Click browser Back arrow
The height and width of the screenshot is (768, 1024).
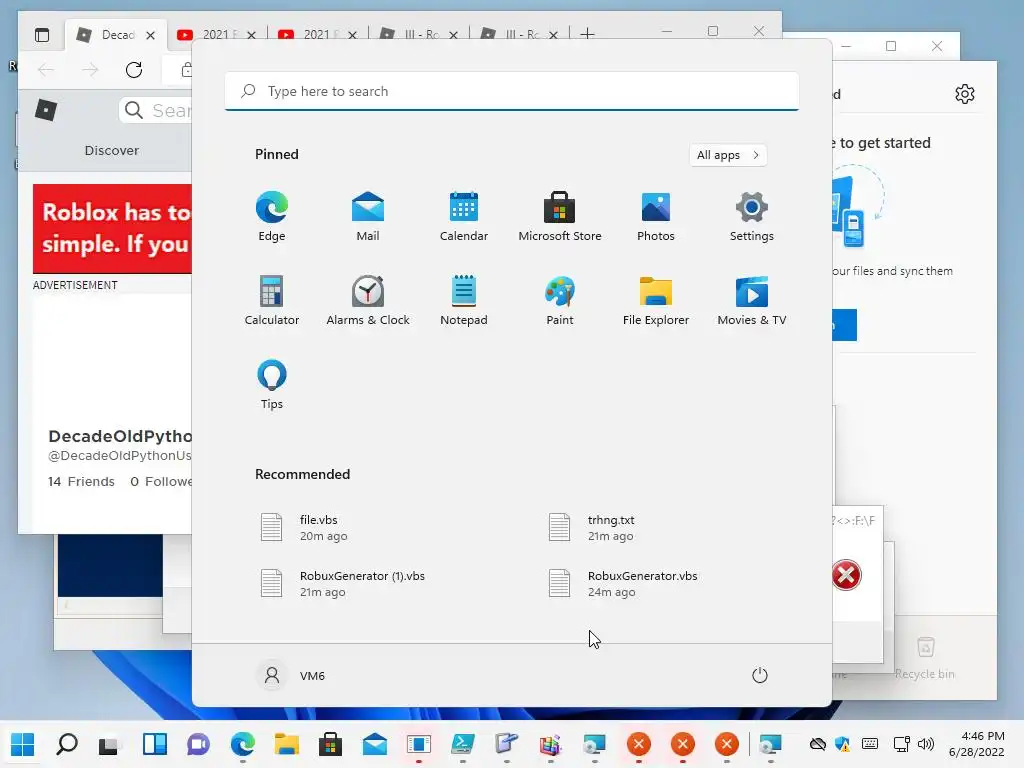coord(46,70)
